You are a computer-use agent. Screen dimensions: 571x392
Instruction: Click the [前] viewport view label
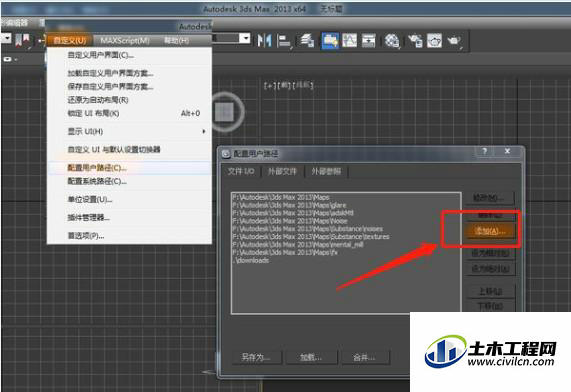click(x=284, y=86)
